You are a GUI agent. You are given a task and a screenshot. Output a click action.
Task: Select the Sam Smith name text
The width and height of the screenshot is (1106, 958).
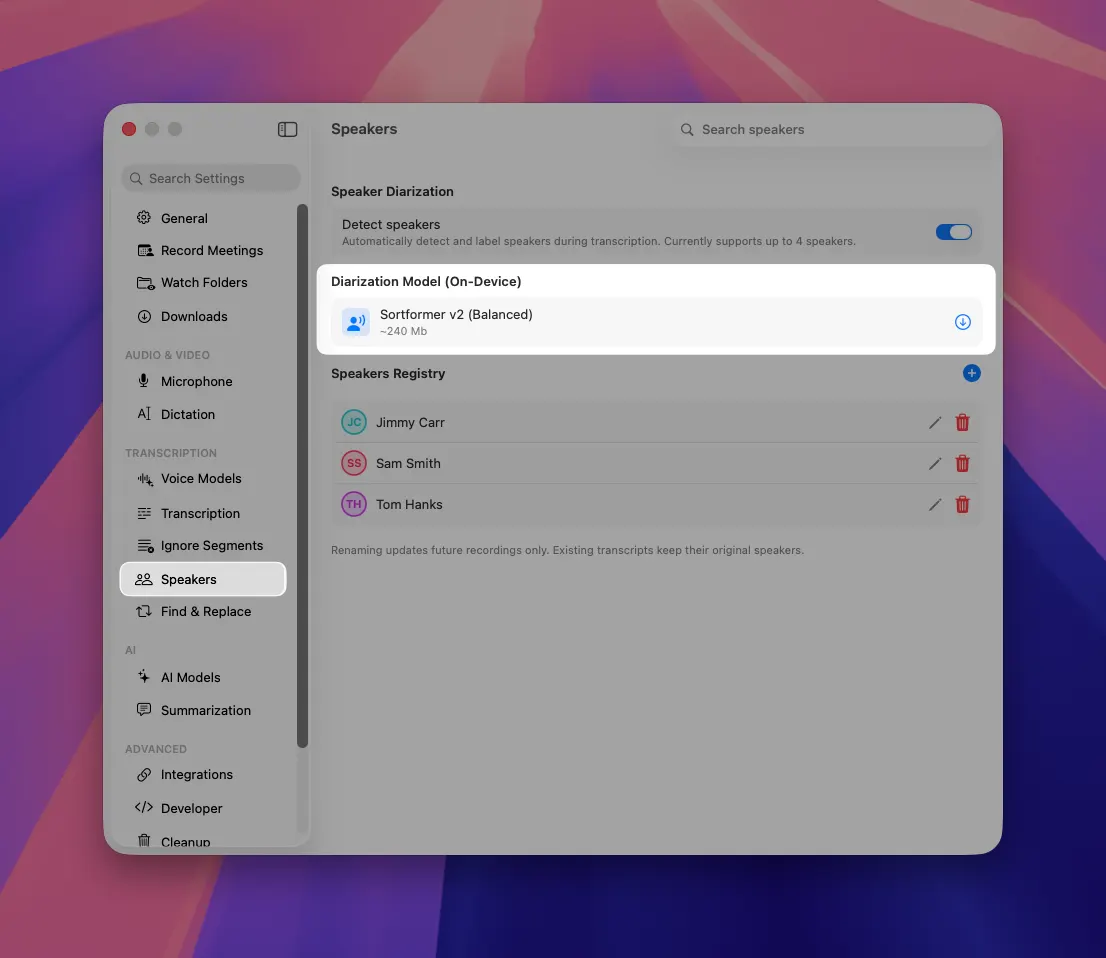(x=408, y=463)
